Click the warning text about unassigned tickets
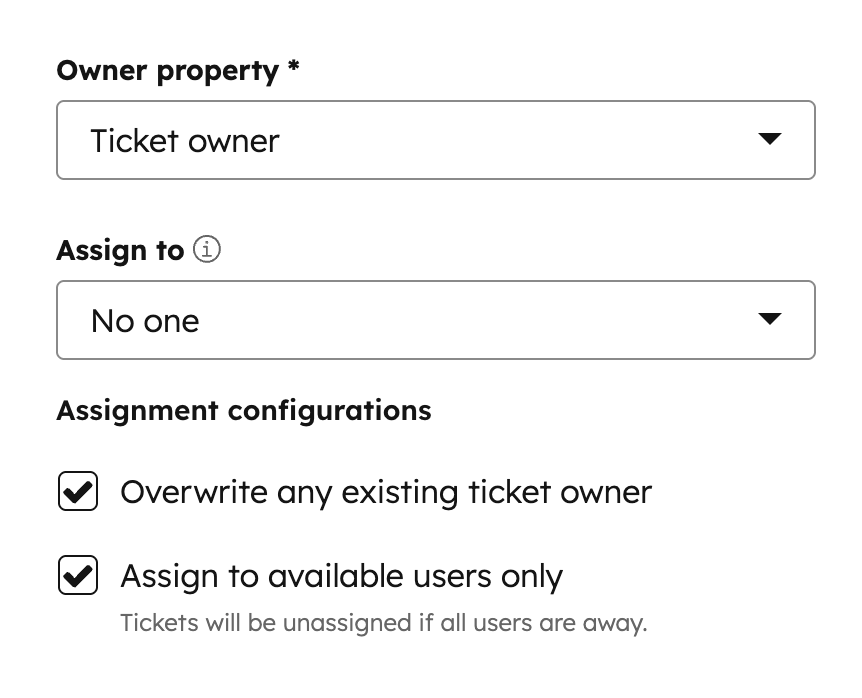The width and height of the screenshot is (862, 698). tap(384, 622)
